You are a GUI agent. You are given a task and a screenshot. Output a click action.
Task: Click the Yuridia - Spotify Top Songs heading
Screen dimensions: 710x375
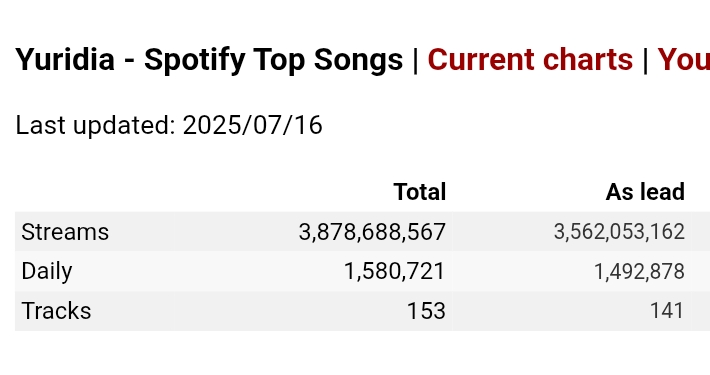[209, 60]
